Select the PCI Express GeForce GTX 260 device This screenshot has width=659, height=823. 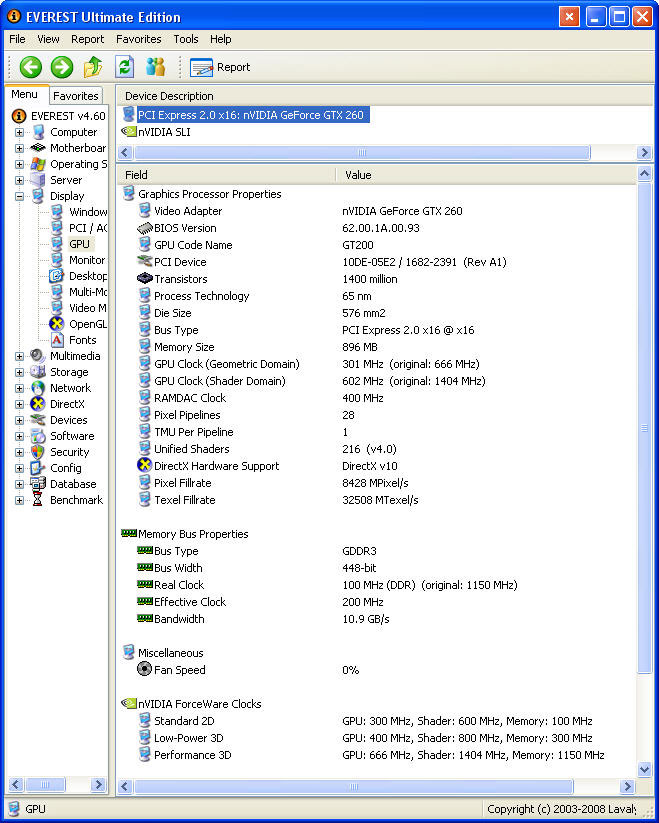coord(251,115)
